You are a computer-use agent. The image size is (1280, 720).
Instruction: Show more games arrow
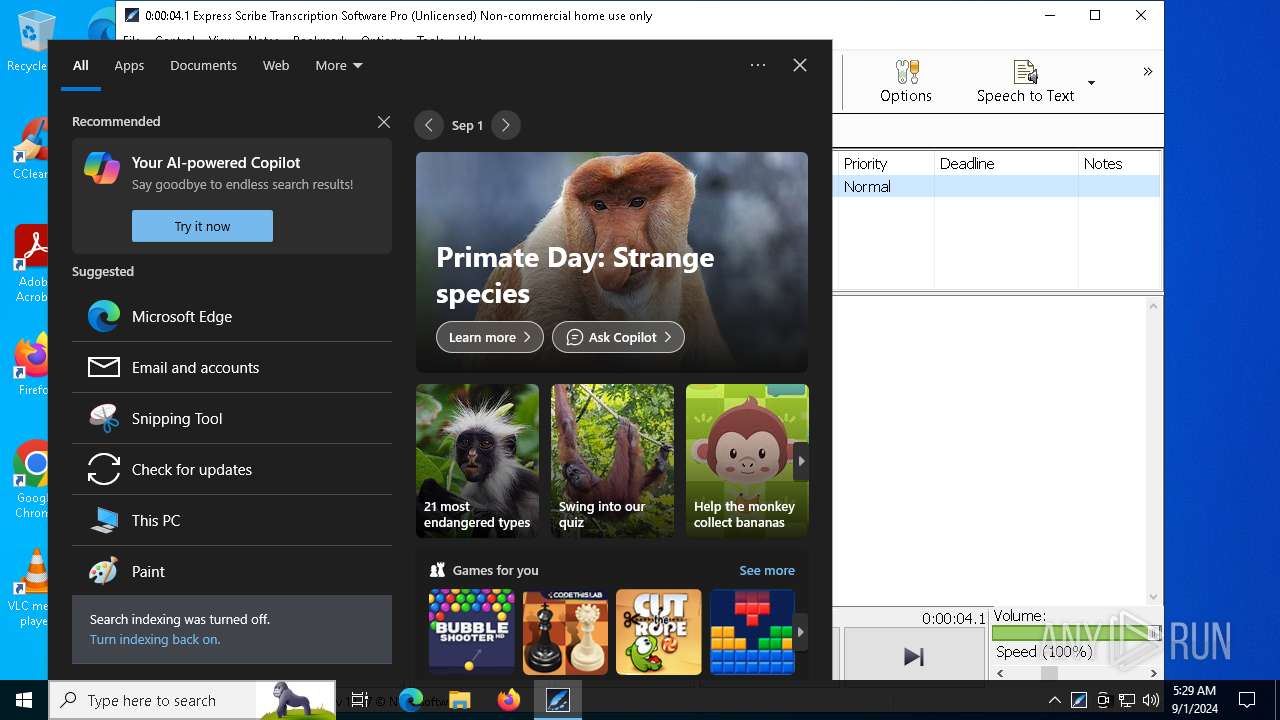tap(800, 632)
